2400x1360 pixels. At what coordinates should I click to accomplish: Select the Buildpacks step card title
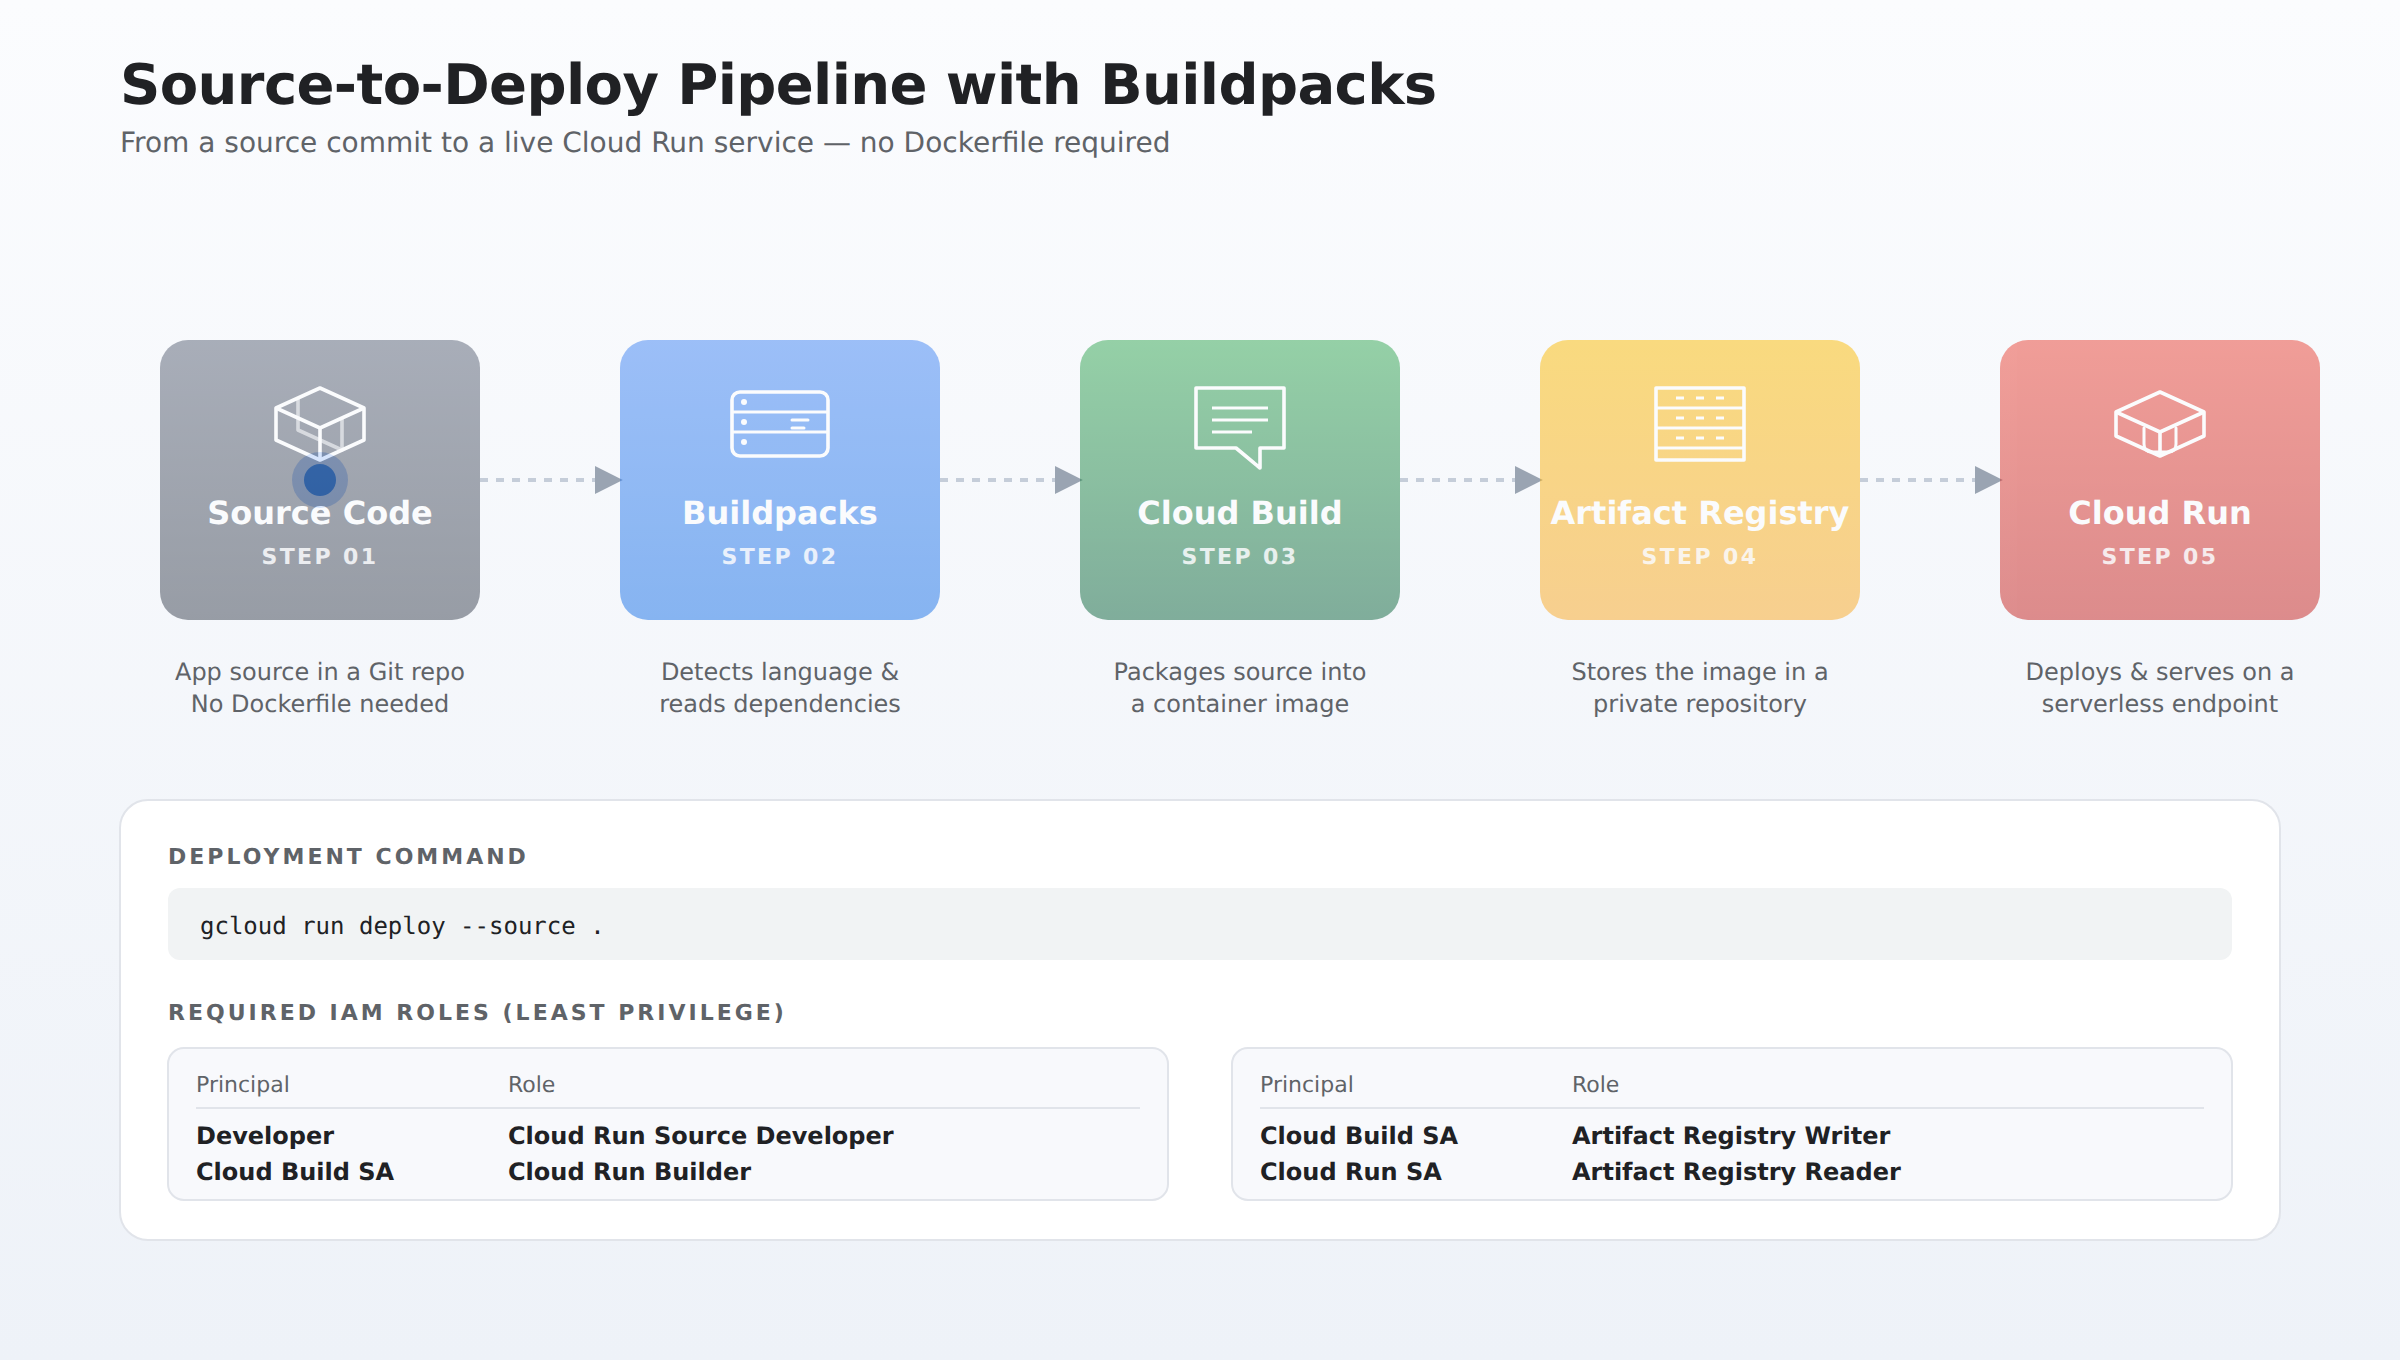click(x=780, y=513)
